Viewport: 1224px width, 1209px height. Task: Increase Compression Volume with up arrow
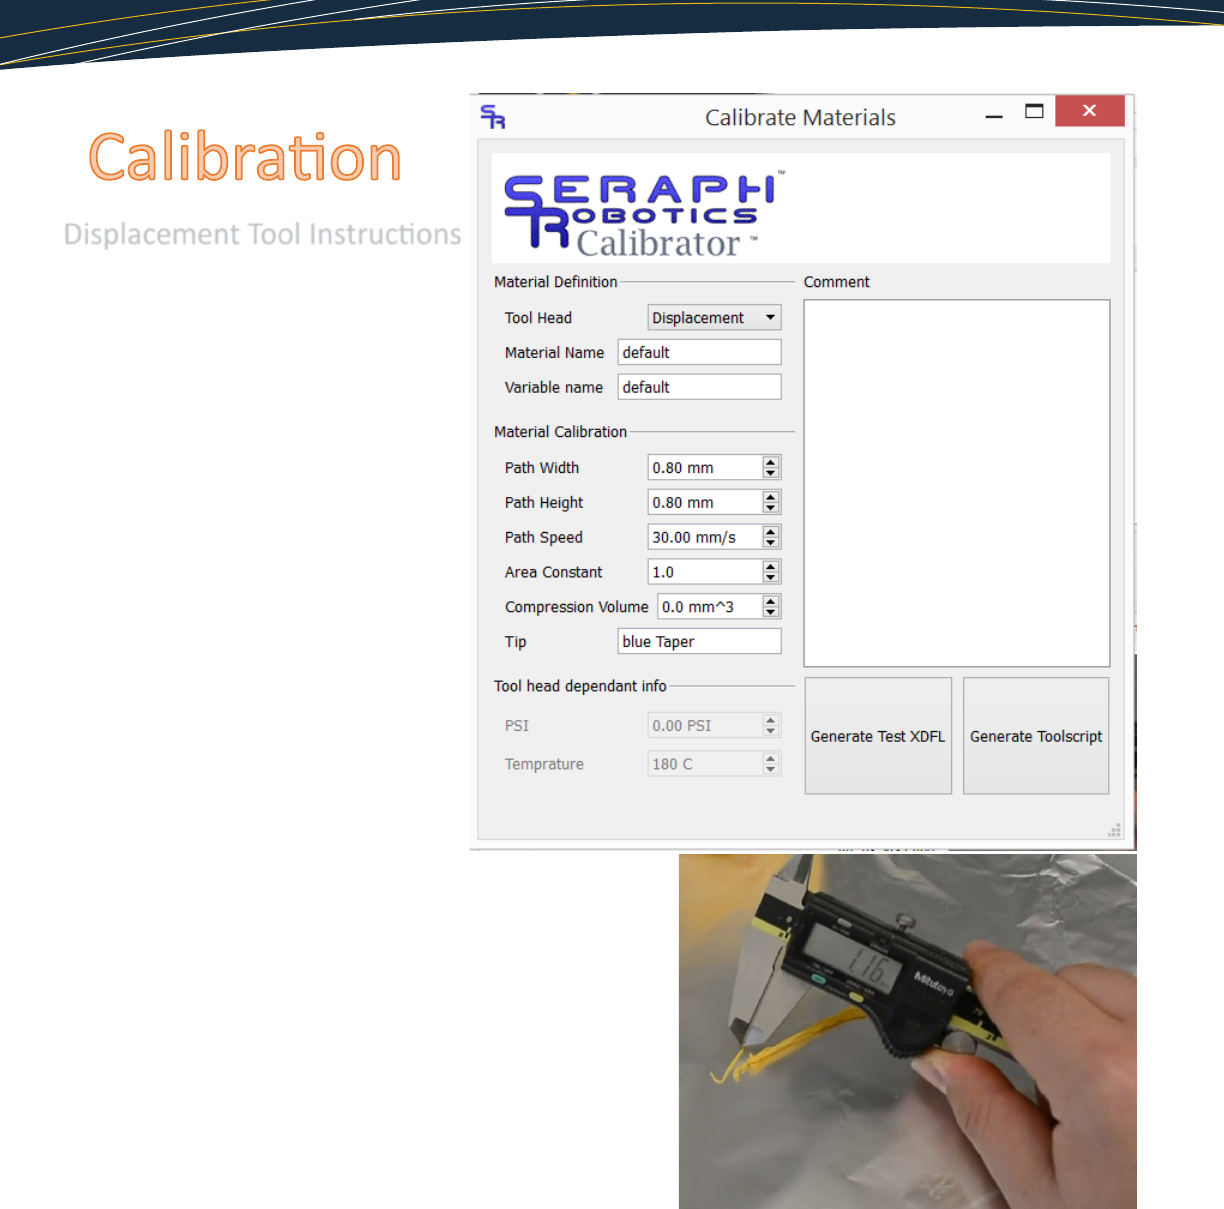pos(770,601)
